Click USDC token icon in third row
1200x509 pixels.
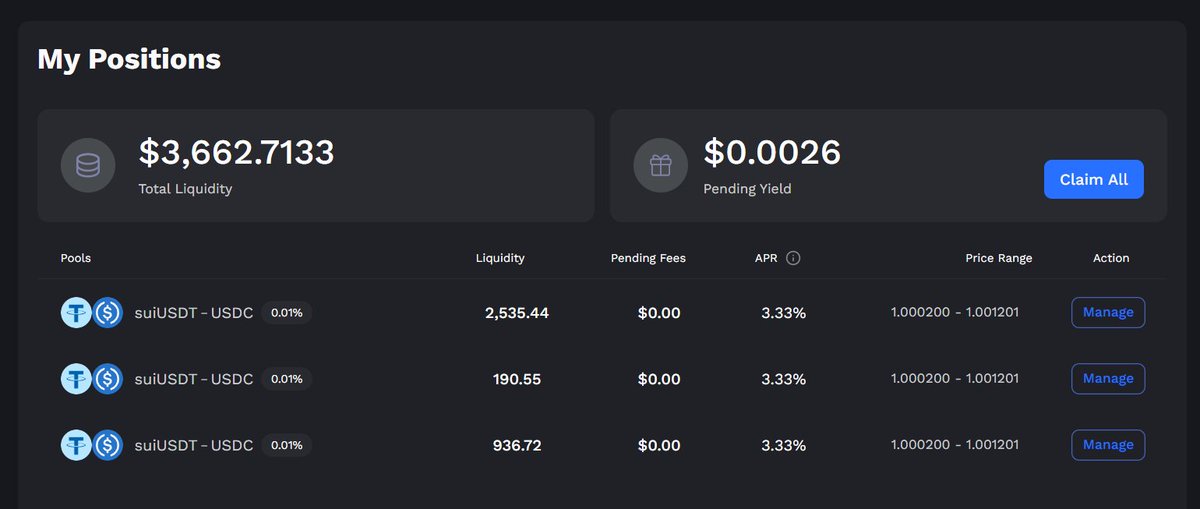[x=108, y=445]
